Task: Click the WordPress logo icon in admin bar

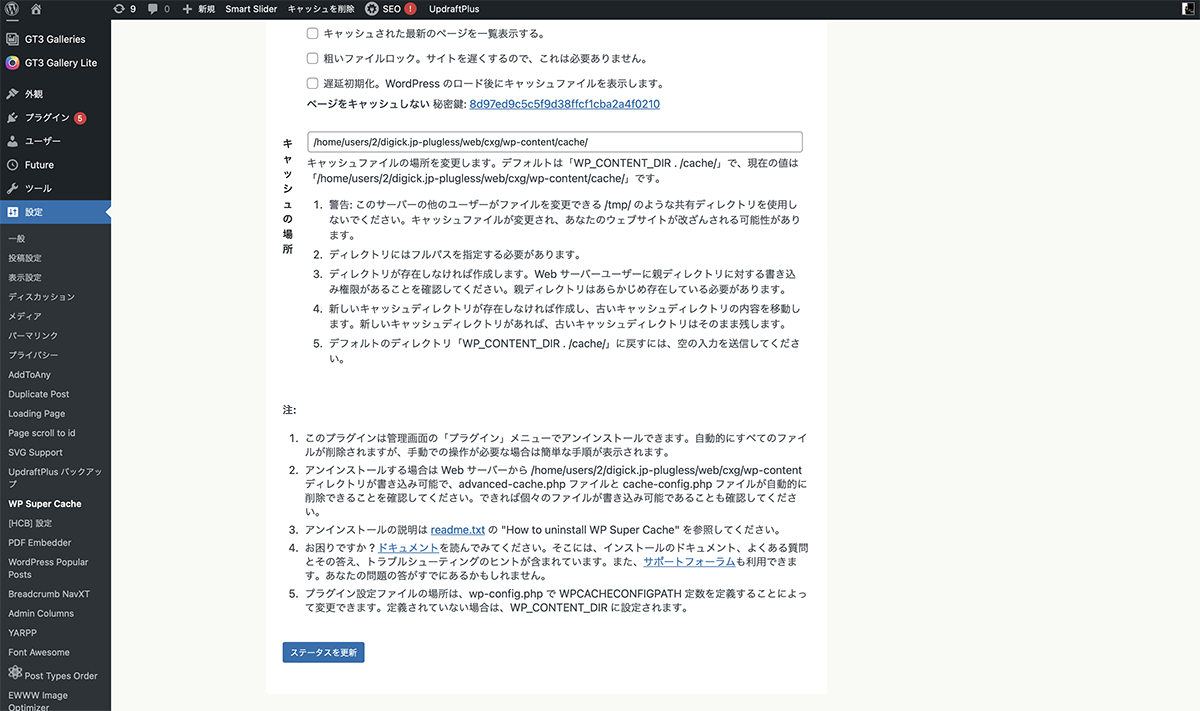Action: (13, 9)
